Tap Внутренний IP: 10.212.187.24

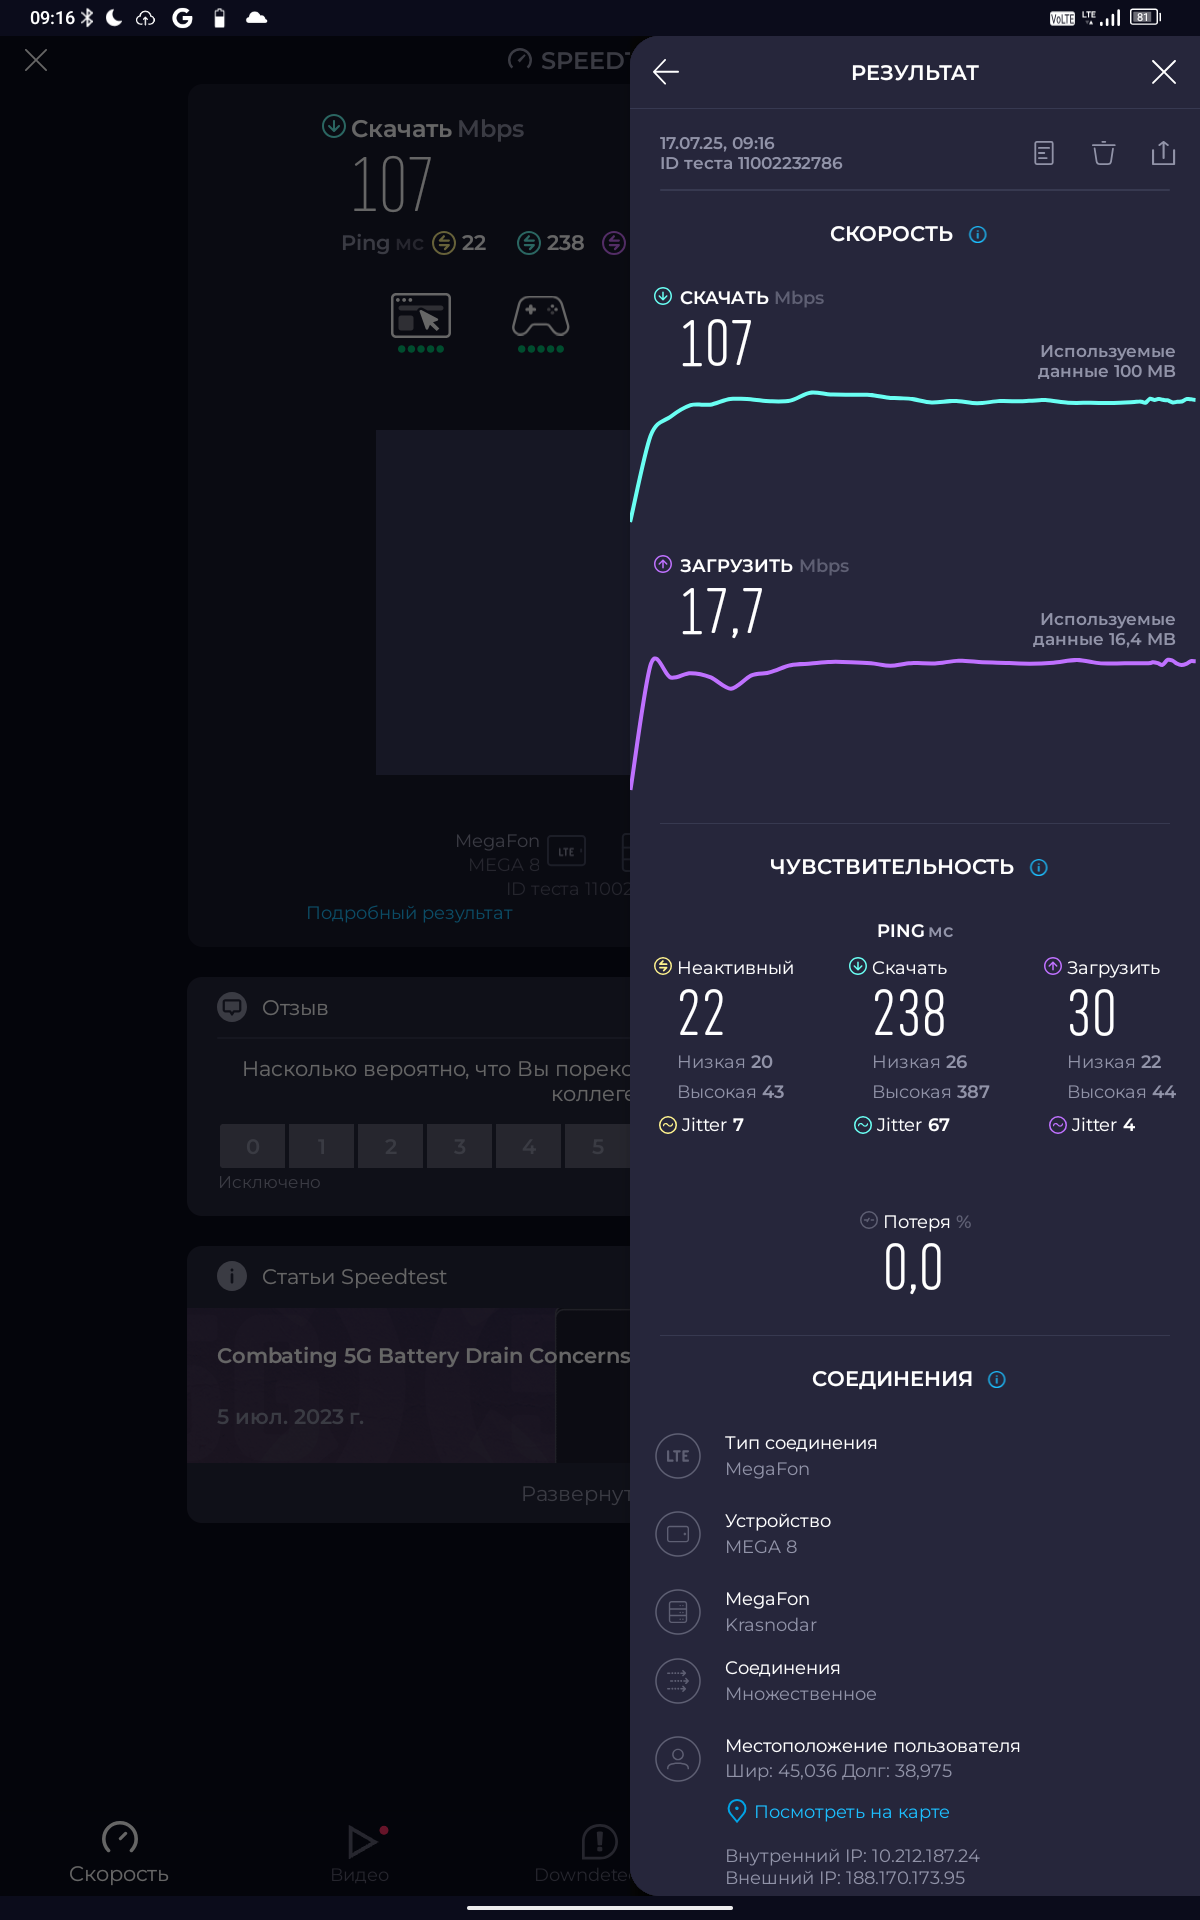(852, 1856)
